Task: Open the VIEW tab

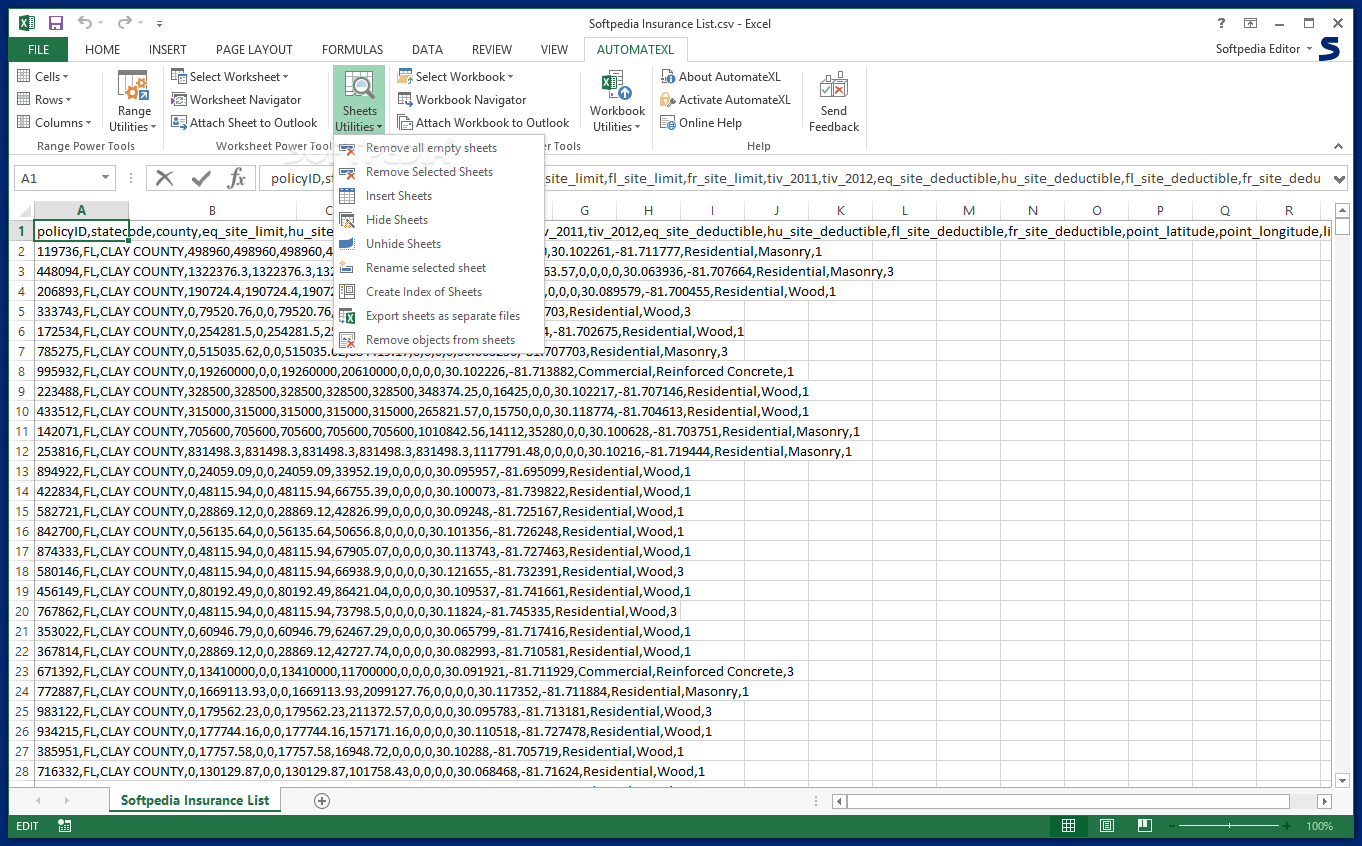Action: (x=554, y=50)
